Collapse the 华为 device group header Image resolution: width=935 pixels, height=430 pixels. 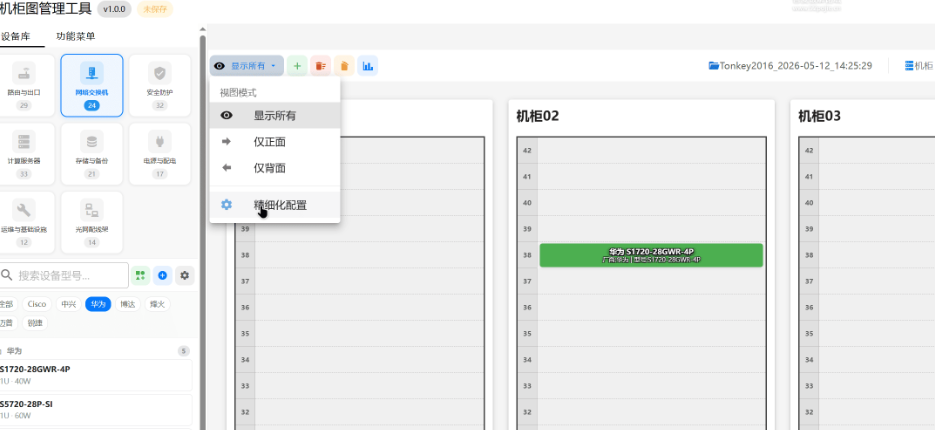coord(95,351)
